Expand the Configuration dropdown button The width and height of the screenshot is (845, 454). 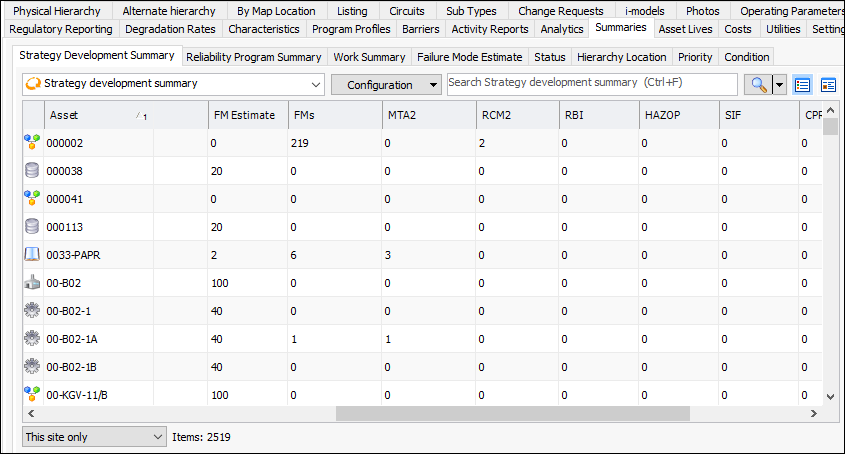(386, 85)
